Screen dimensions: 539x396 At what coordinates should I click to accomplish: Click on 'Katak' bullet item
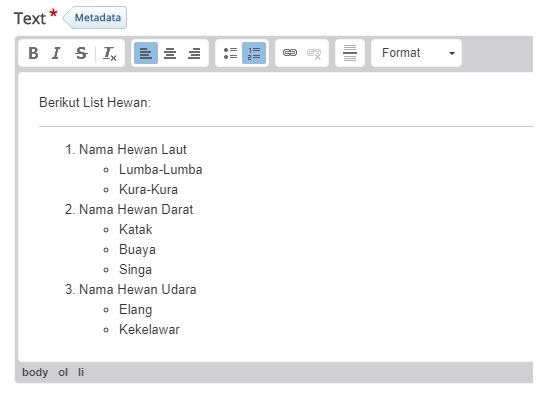[x=135, y=229]
